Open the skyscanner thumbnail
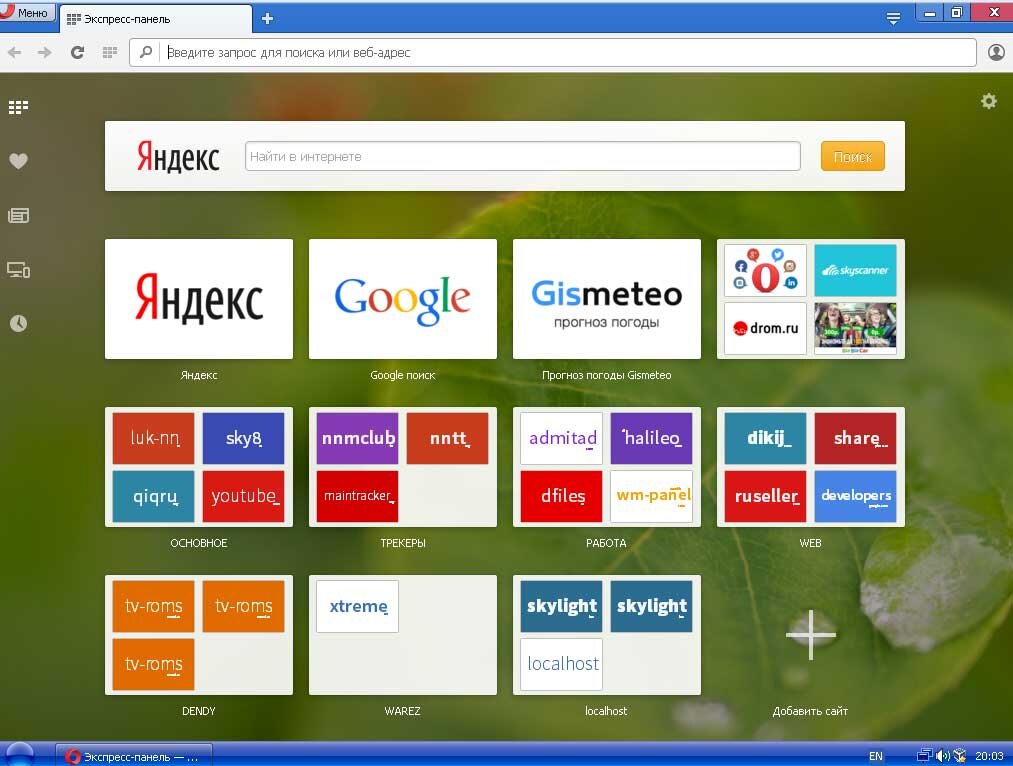The image size is (1013, 766). [855, 270]
